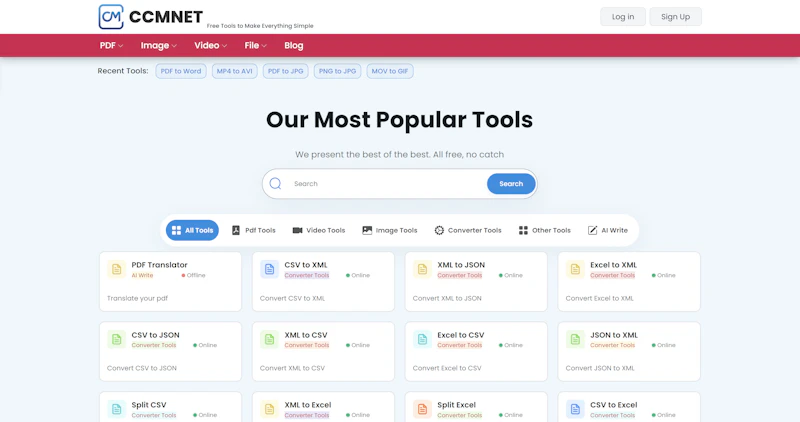Click the All Tools grid icon

(x=177, y=230)
